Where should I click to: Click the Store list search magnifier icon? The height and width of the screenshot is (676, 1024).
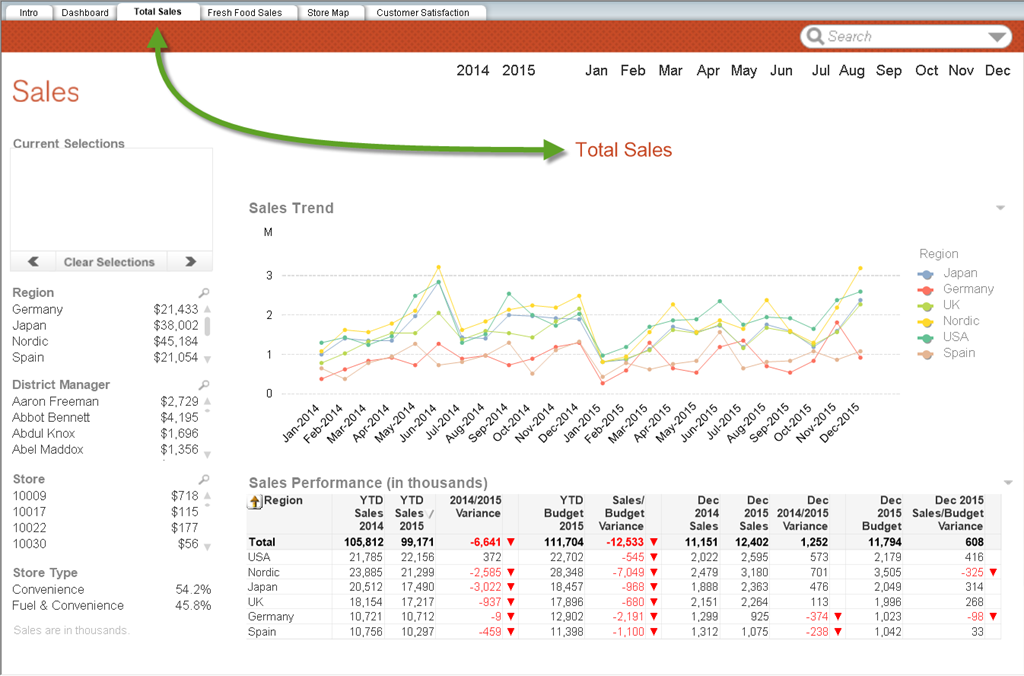click(204, 480)
